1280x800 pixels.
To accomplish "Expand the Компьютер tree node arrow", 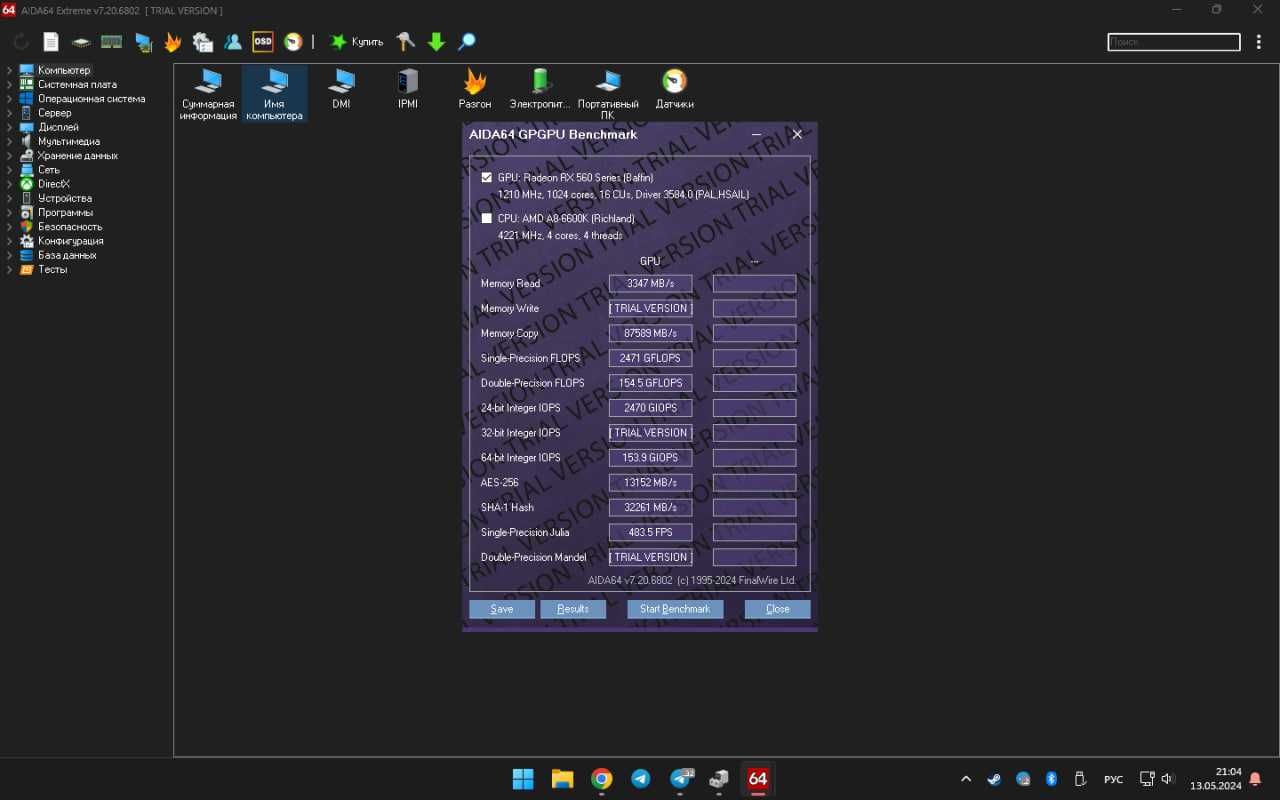I will [x=9, y=70].
